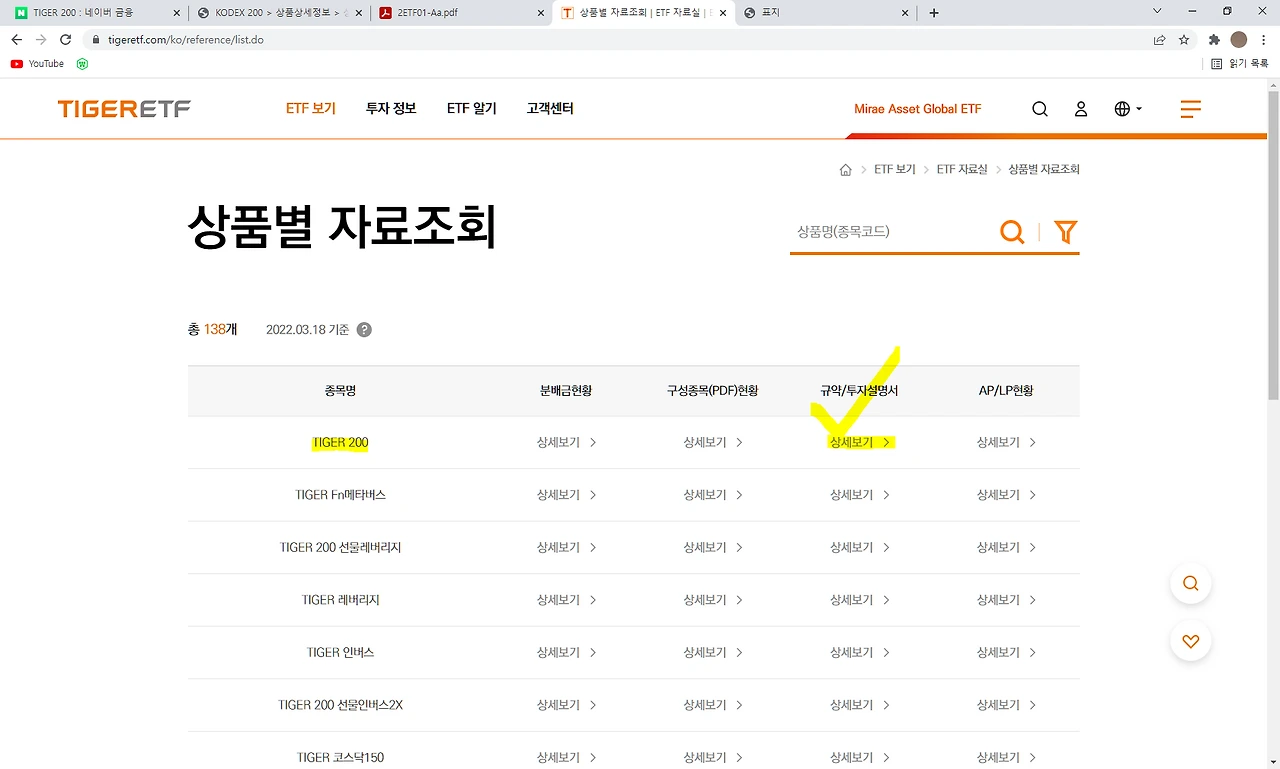
Task: Click the Mirae Asset Global ETF link
Action: point(918,109)
